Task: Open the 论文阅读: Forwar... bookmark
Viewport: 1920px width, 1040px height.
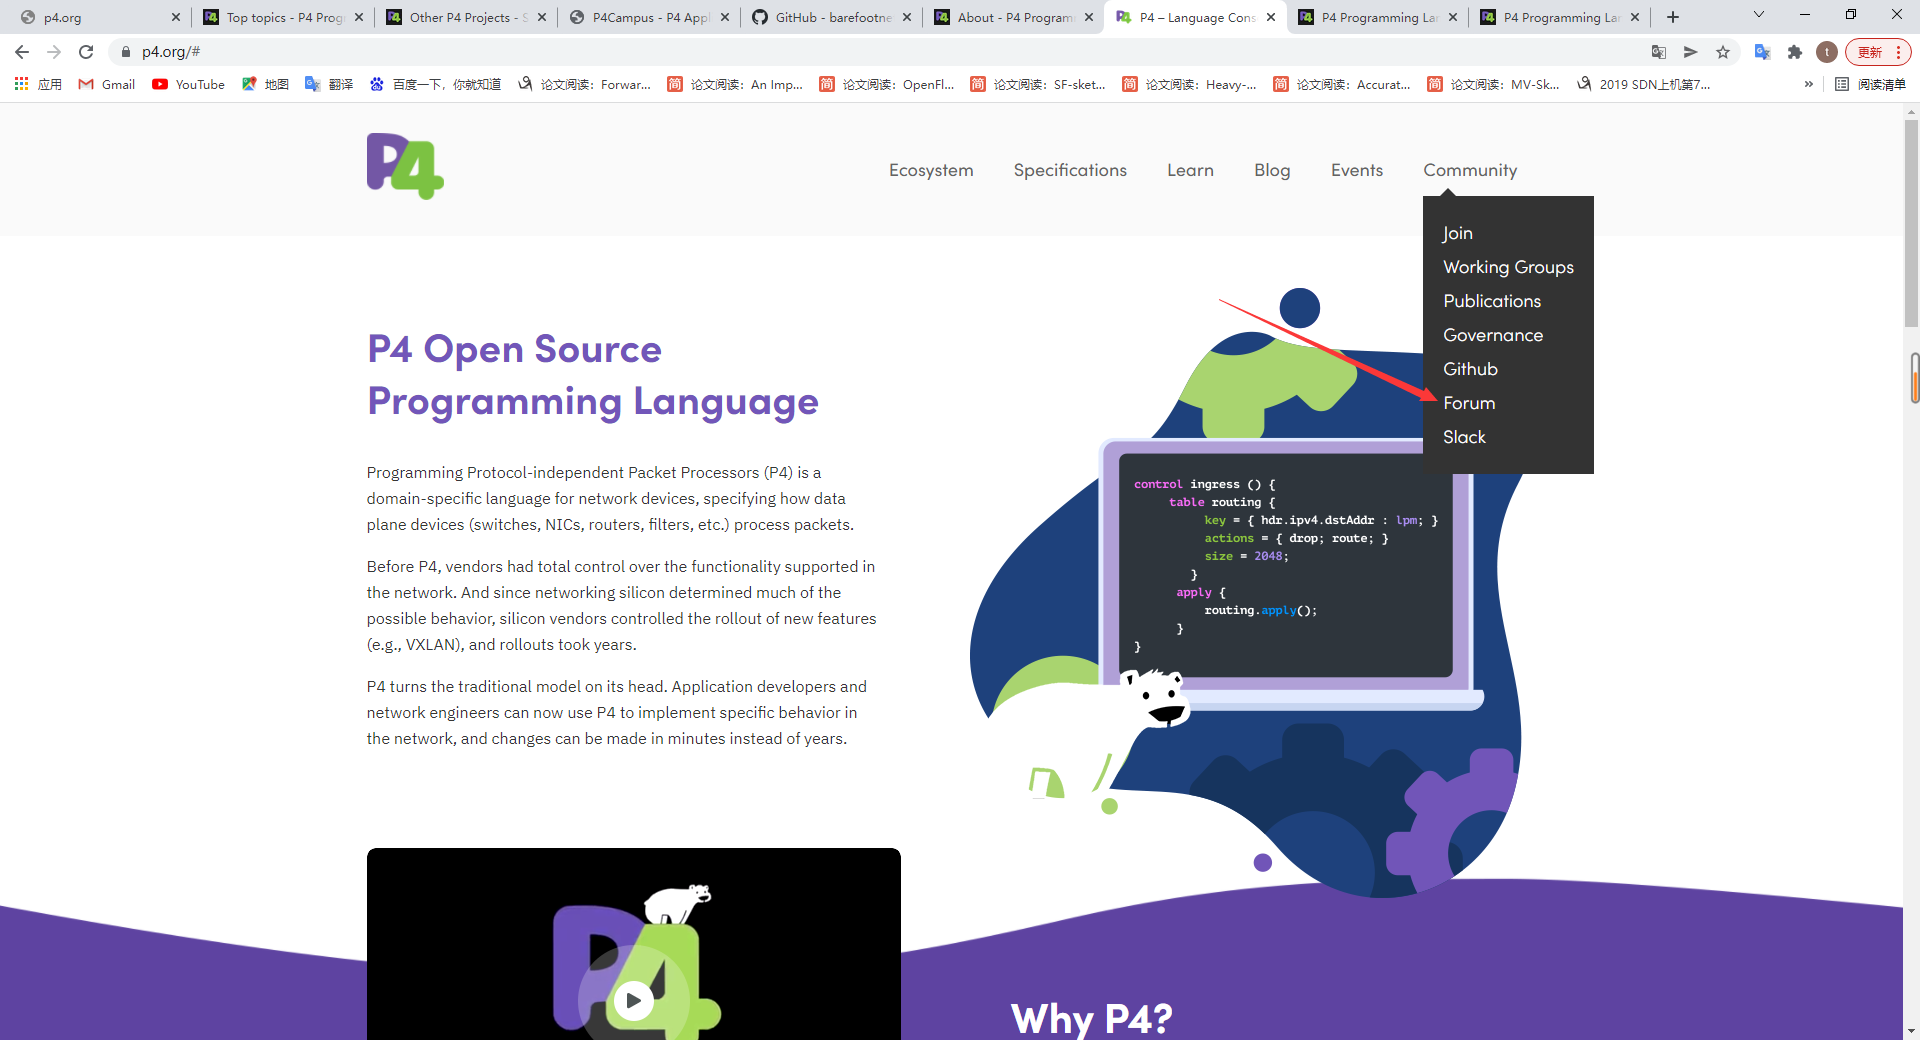Action: coord(584,84)
